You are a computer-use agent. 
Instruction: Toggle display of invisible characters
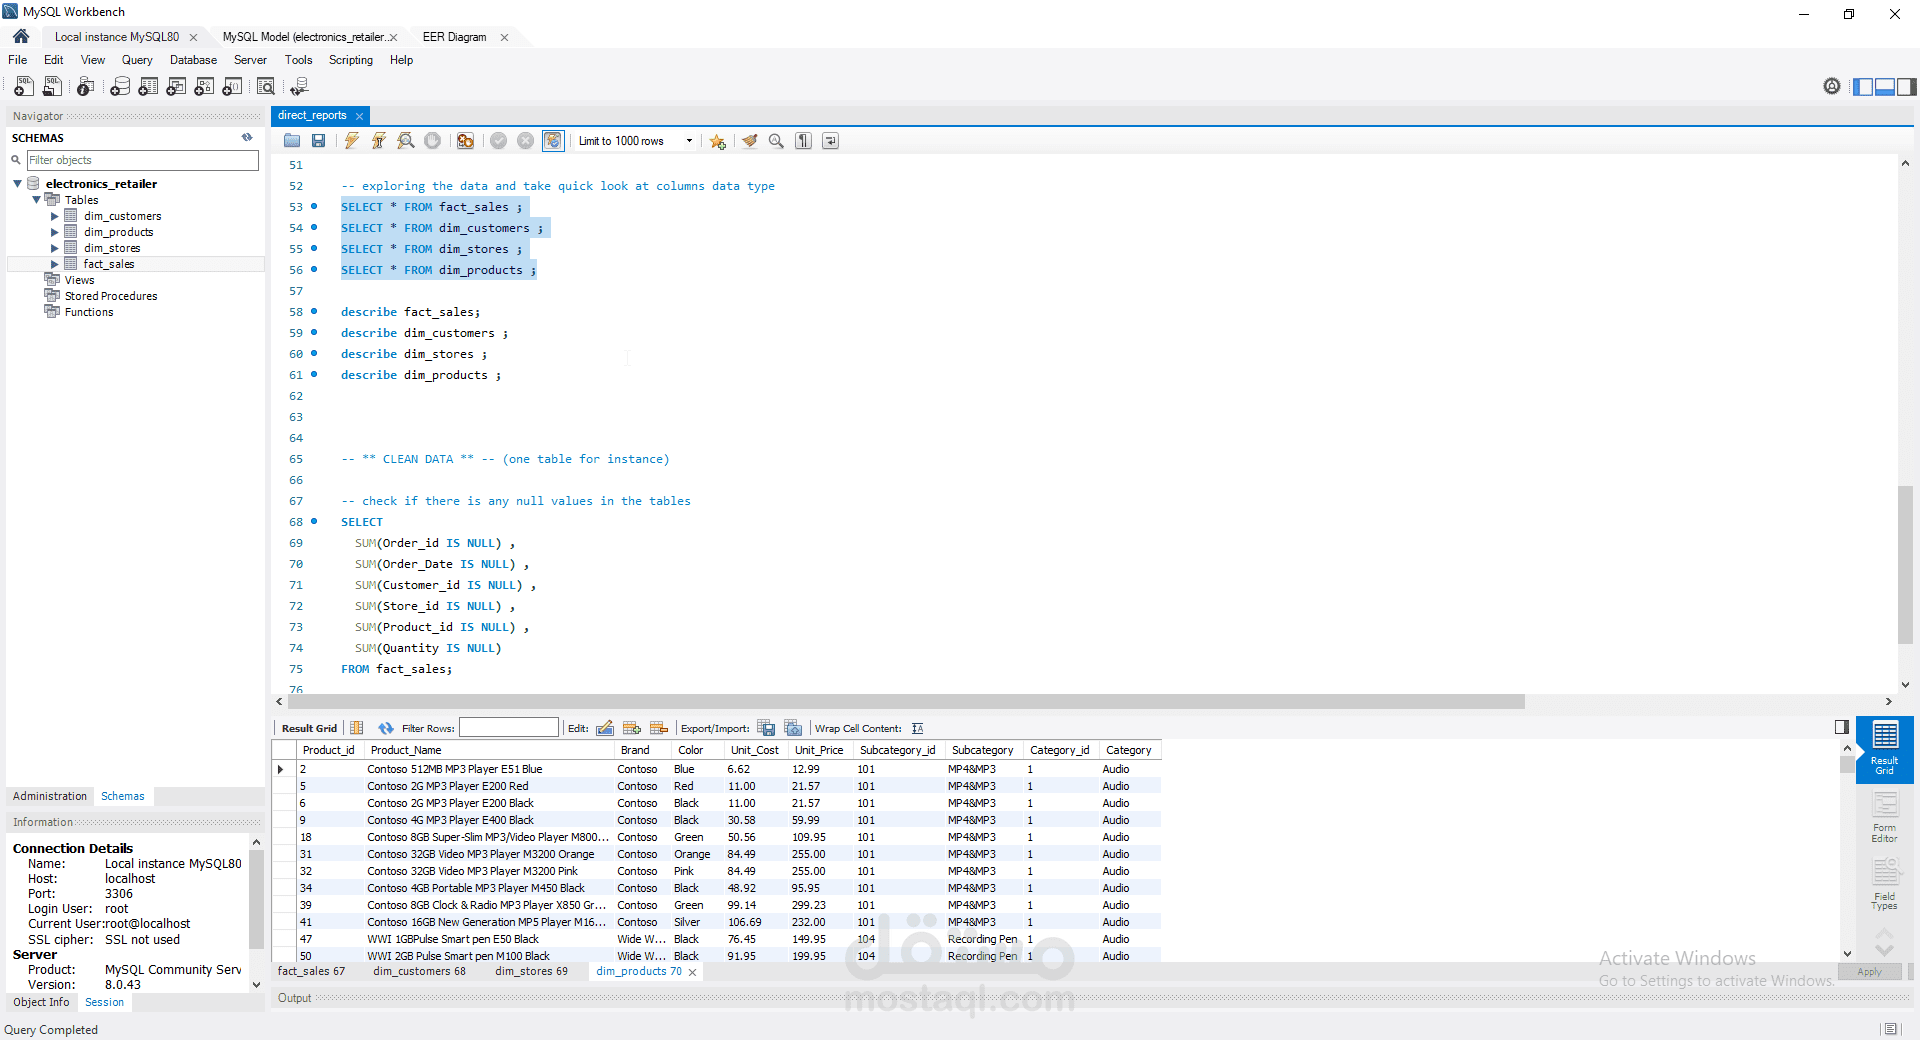804,141
